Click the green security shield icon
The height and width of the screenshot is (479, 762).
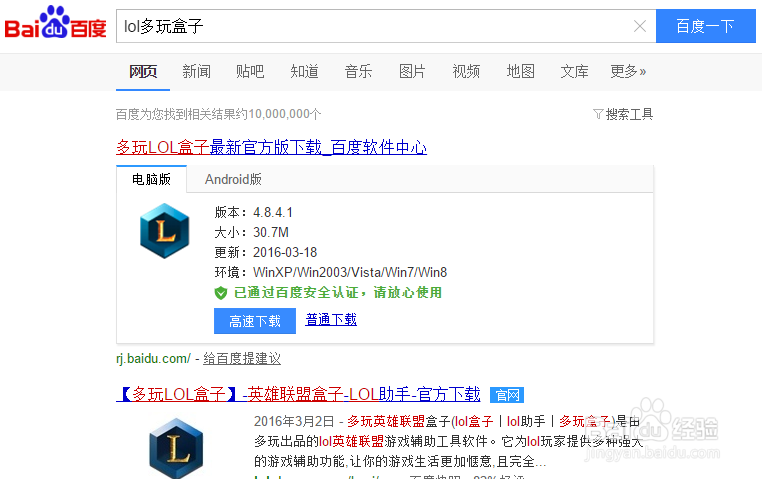point(221,293)
